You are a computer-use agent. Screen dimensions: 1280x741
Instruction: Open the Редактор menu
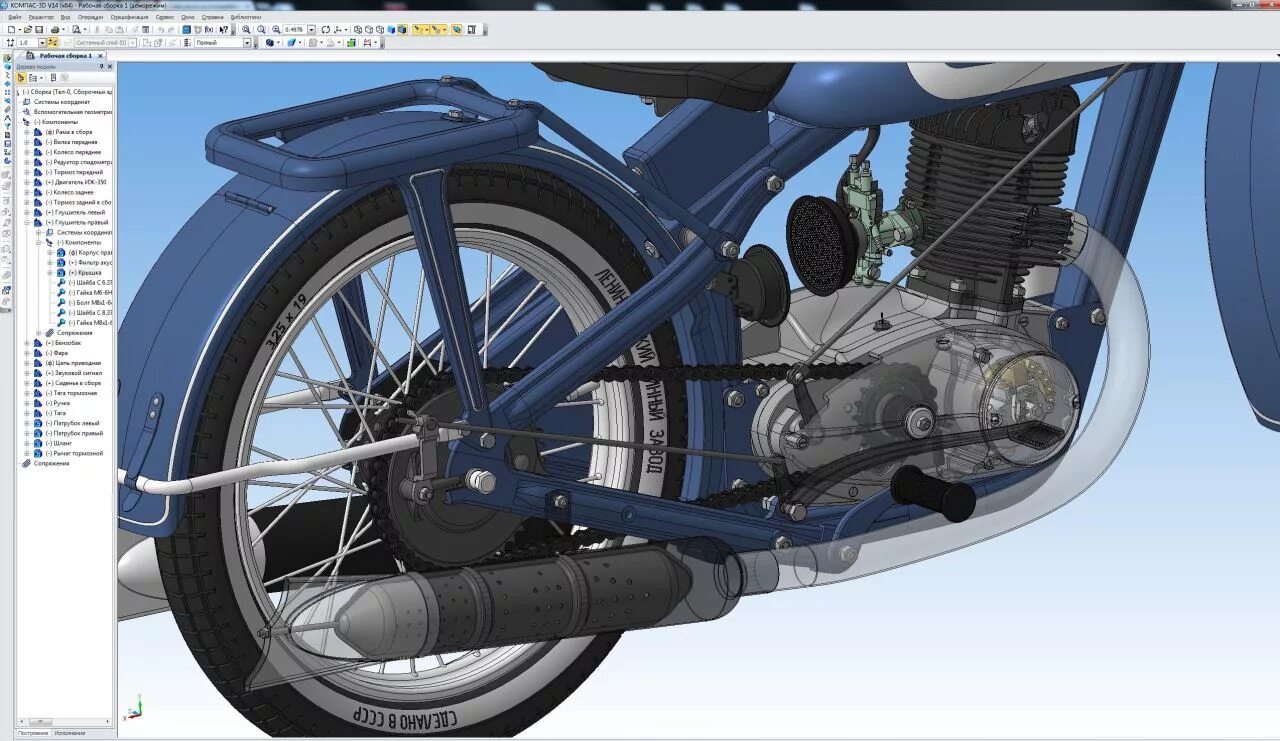(41, 17)
